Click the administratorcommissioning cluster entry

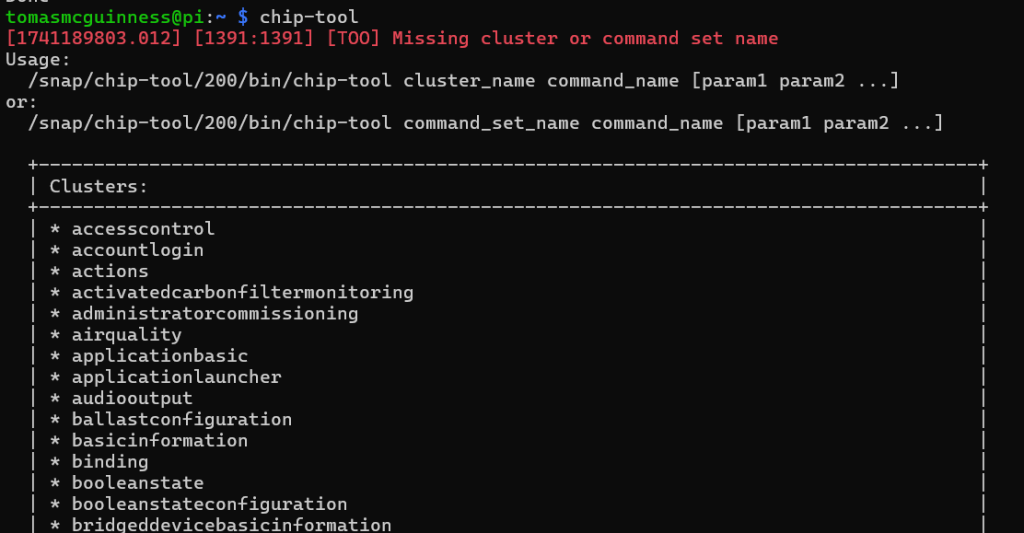point(214,313)
